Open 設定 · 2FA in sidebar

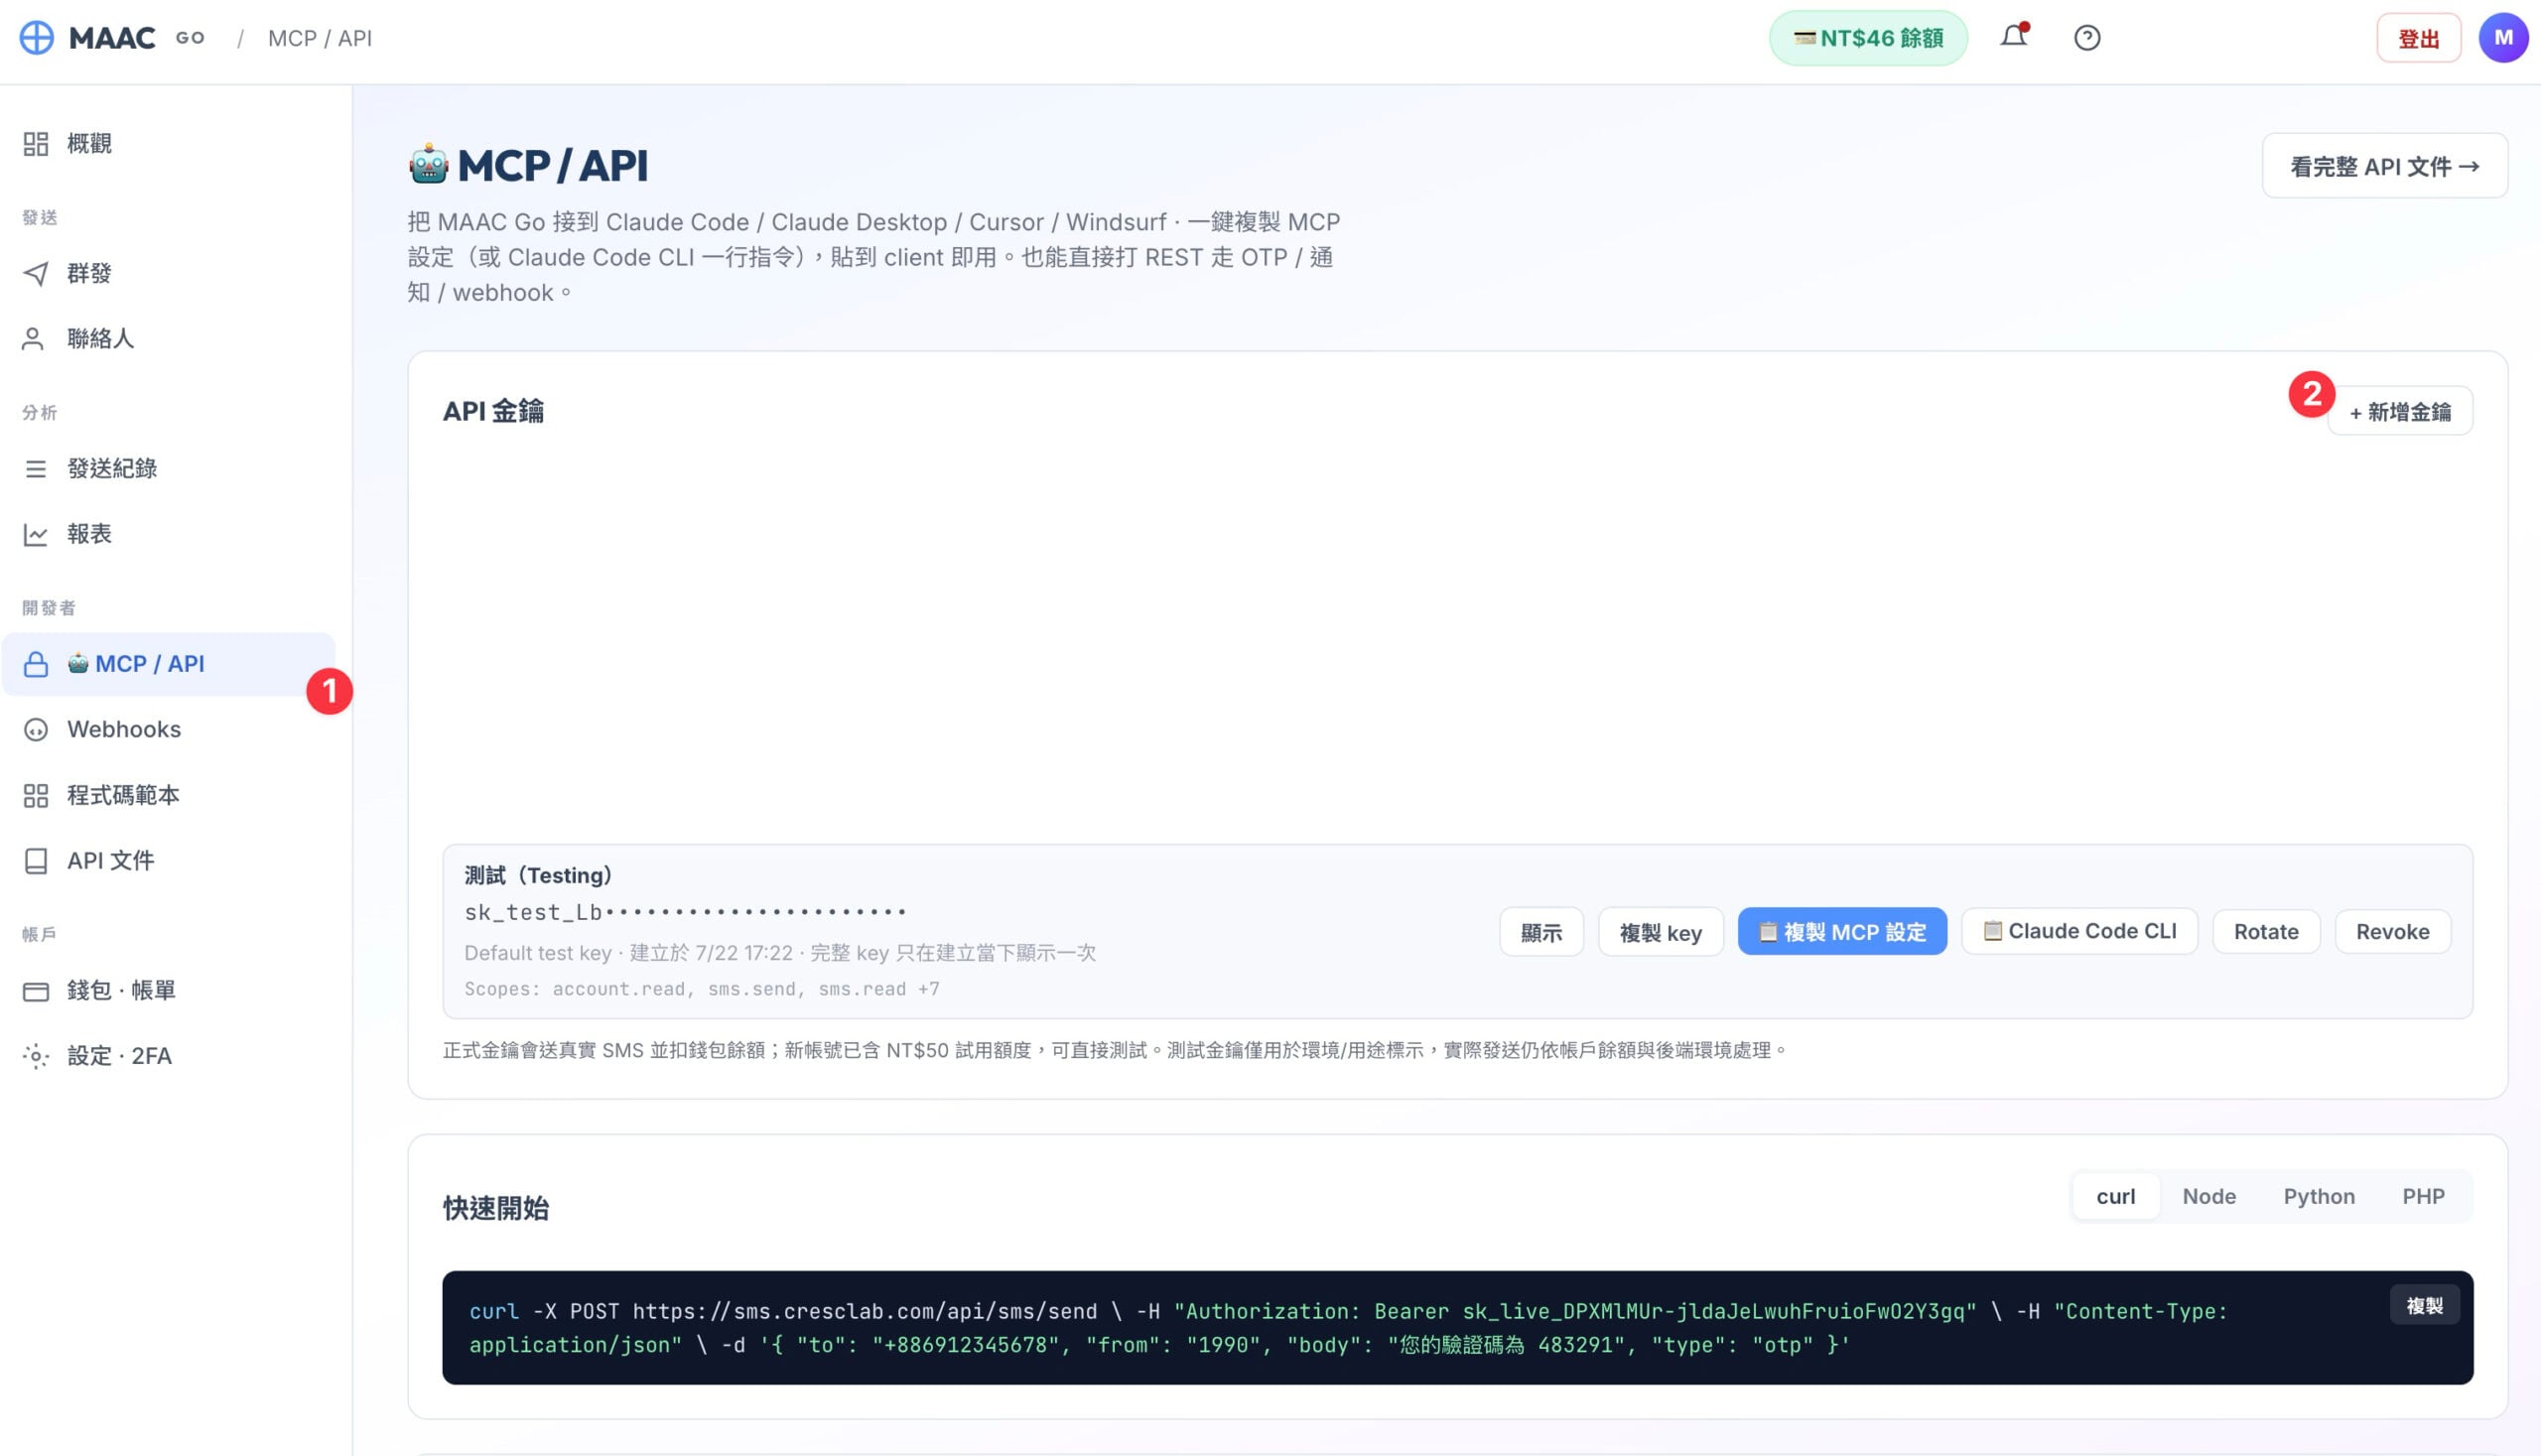click(x=168, y=1056)
